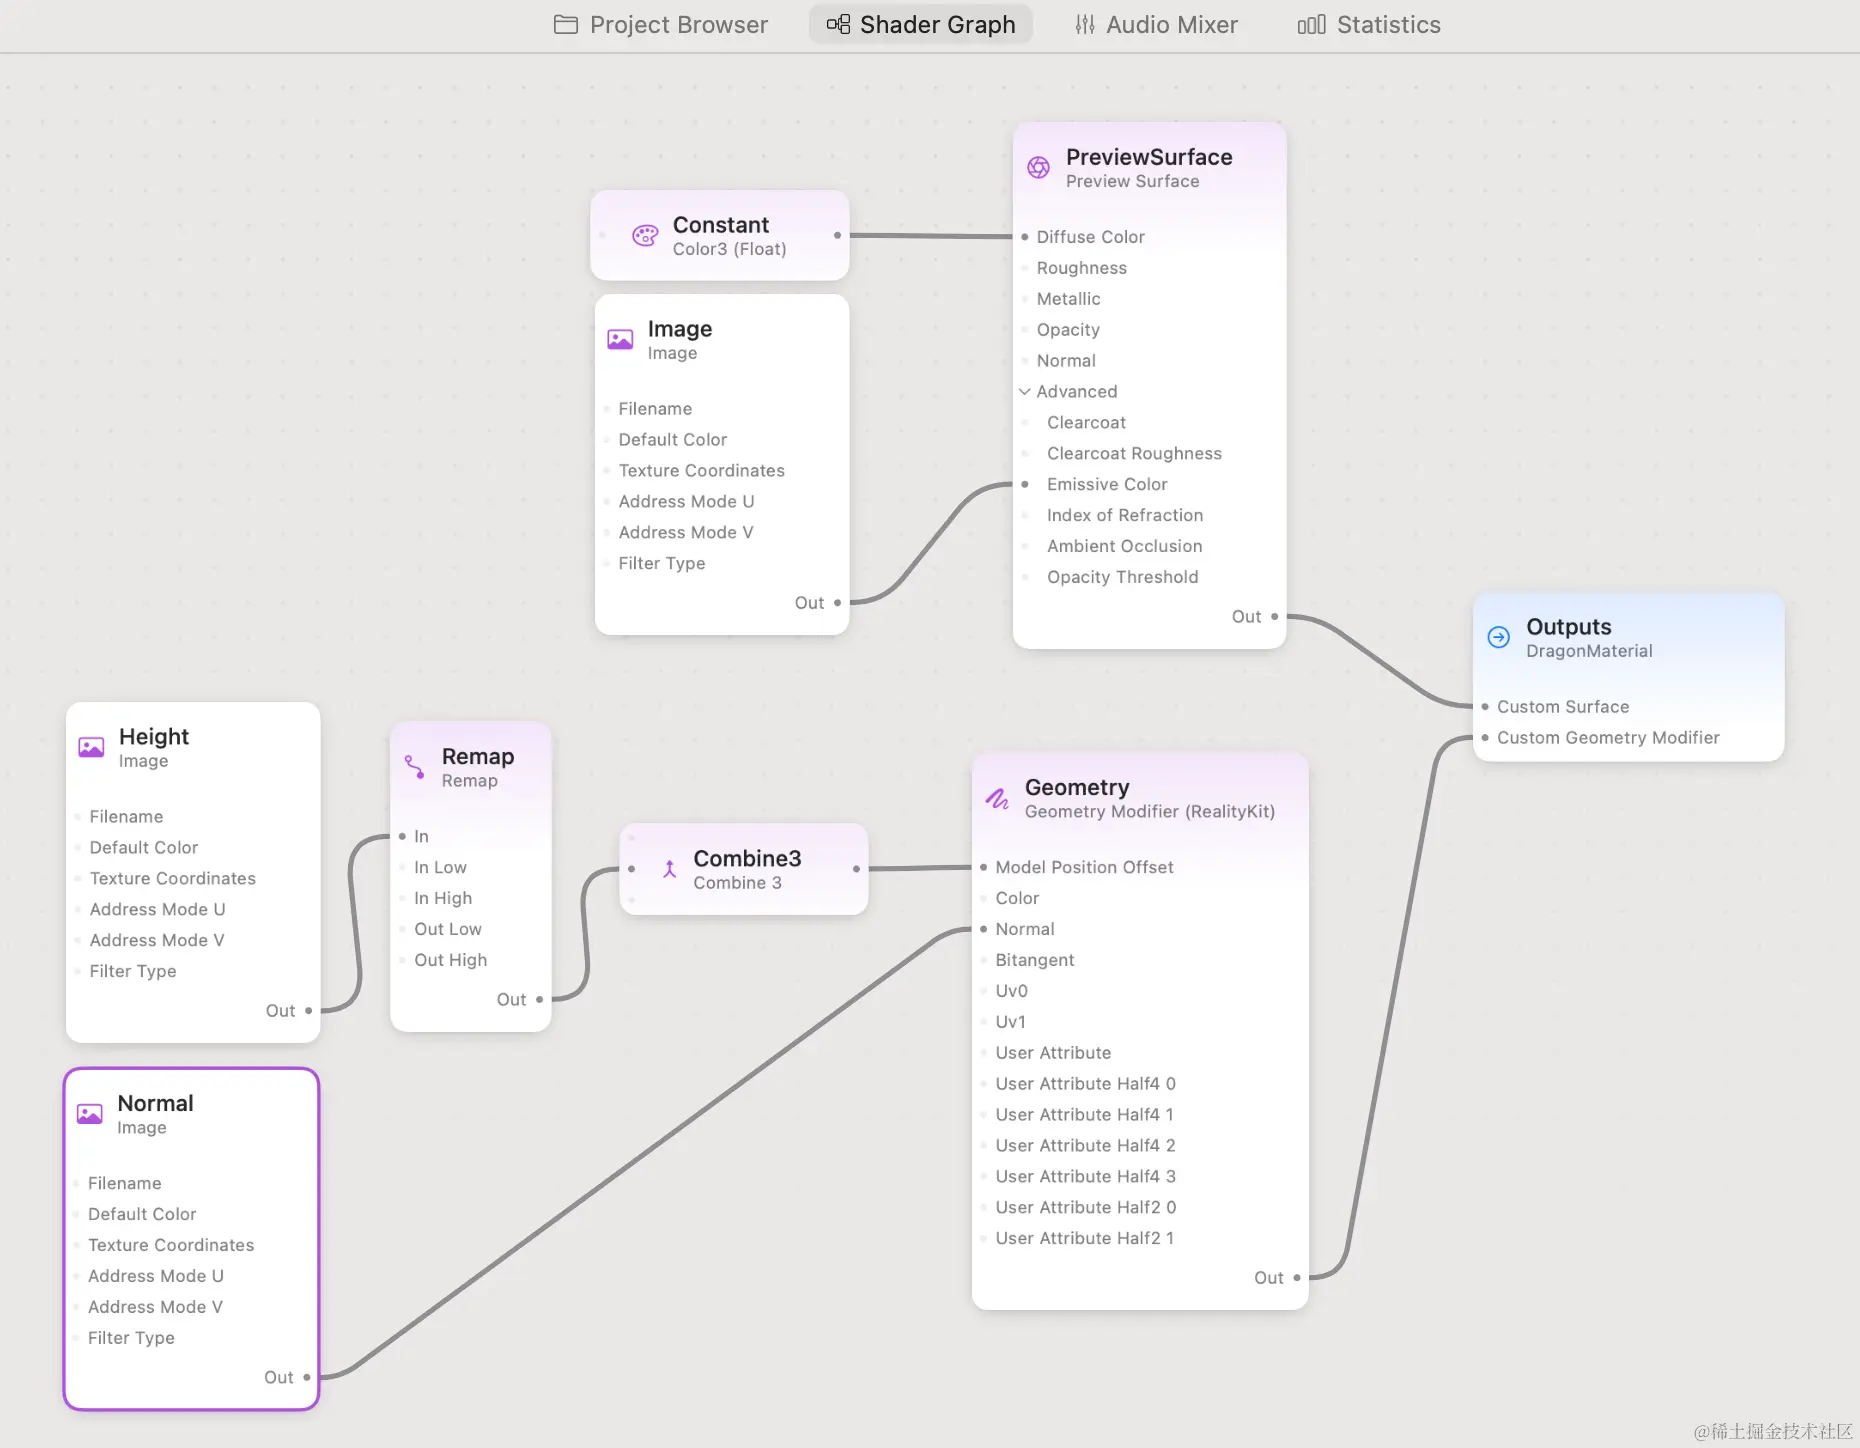Select the Geometry node title

(x=1077, y=788)
